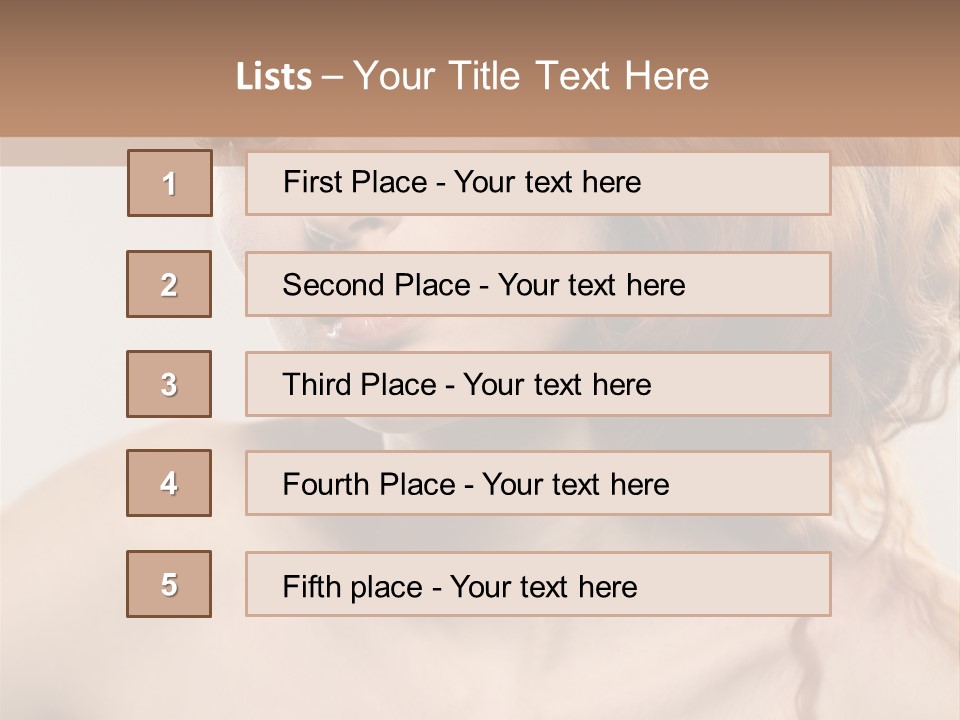Image resolution: width=960 pixels, height=720 pixels.
Task: Select the 'First Place' text bar
Action: coord(538,183)
